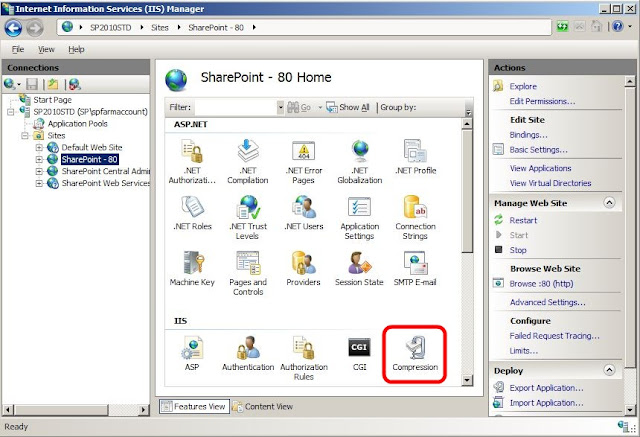Click the Explore action link
This screenshot has height=437, width=640.
(523, 87)
